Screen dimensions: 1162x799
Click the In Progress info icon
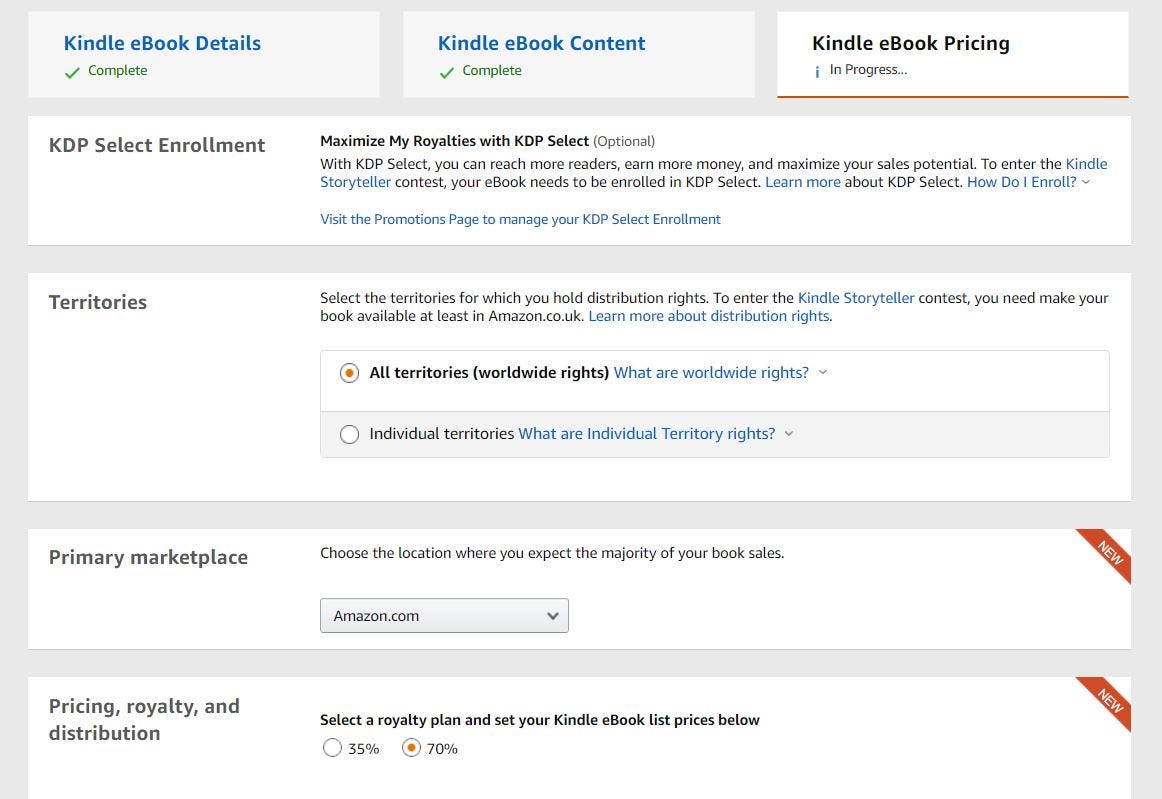(817, 72)
